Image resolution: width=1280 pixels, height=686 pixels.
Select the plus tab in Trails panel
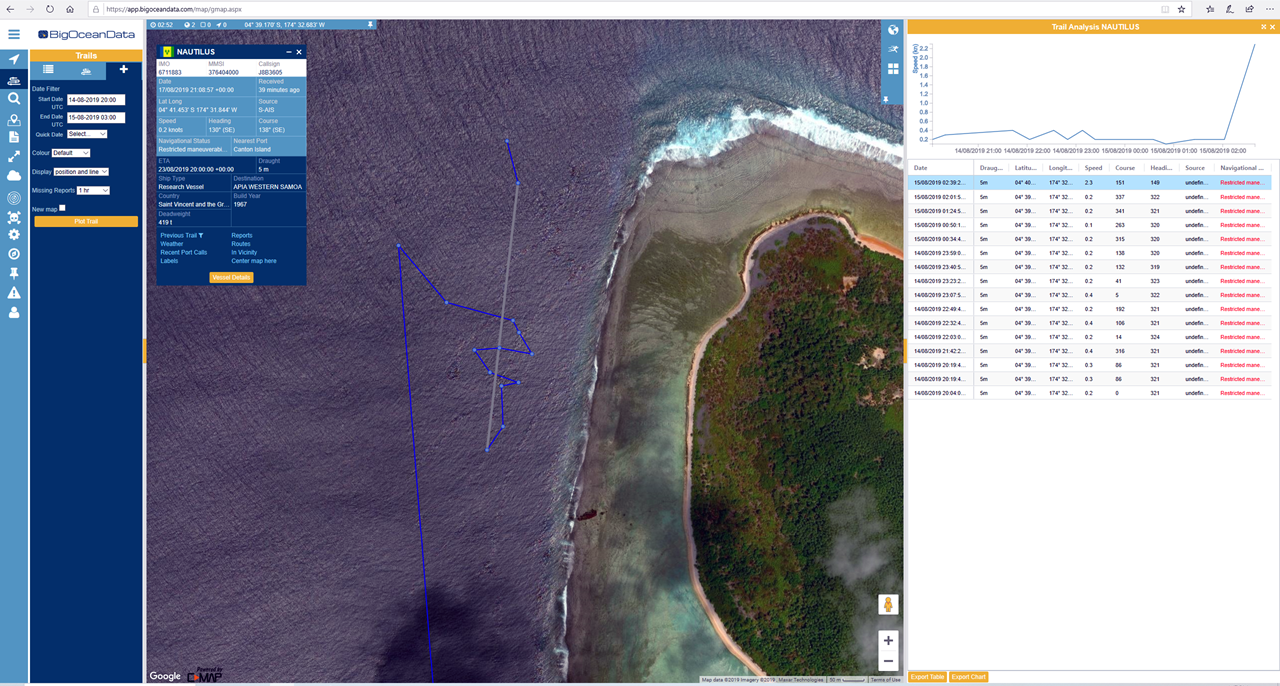point(123,70)
